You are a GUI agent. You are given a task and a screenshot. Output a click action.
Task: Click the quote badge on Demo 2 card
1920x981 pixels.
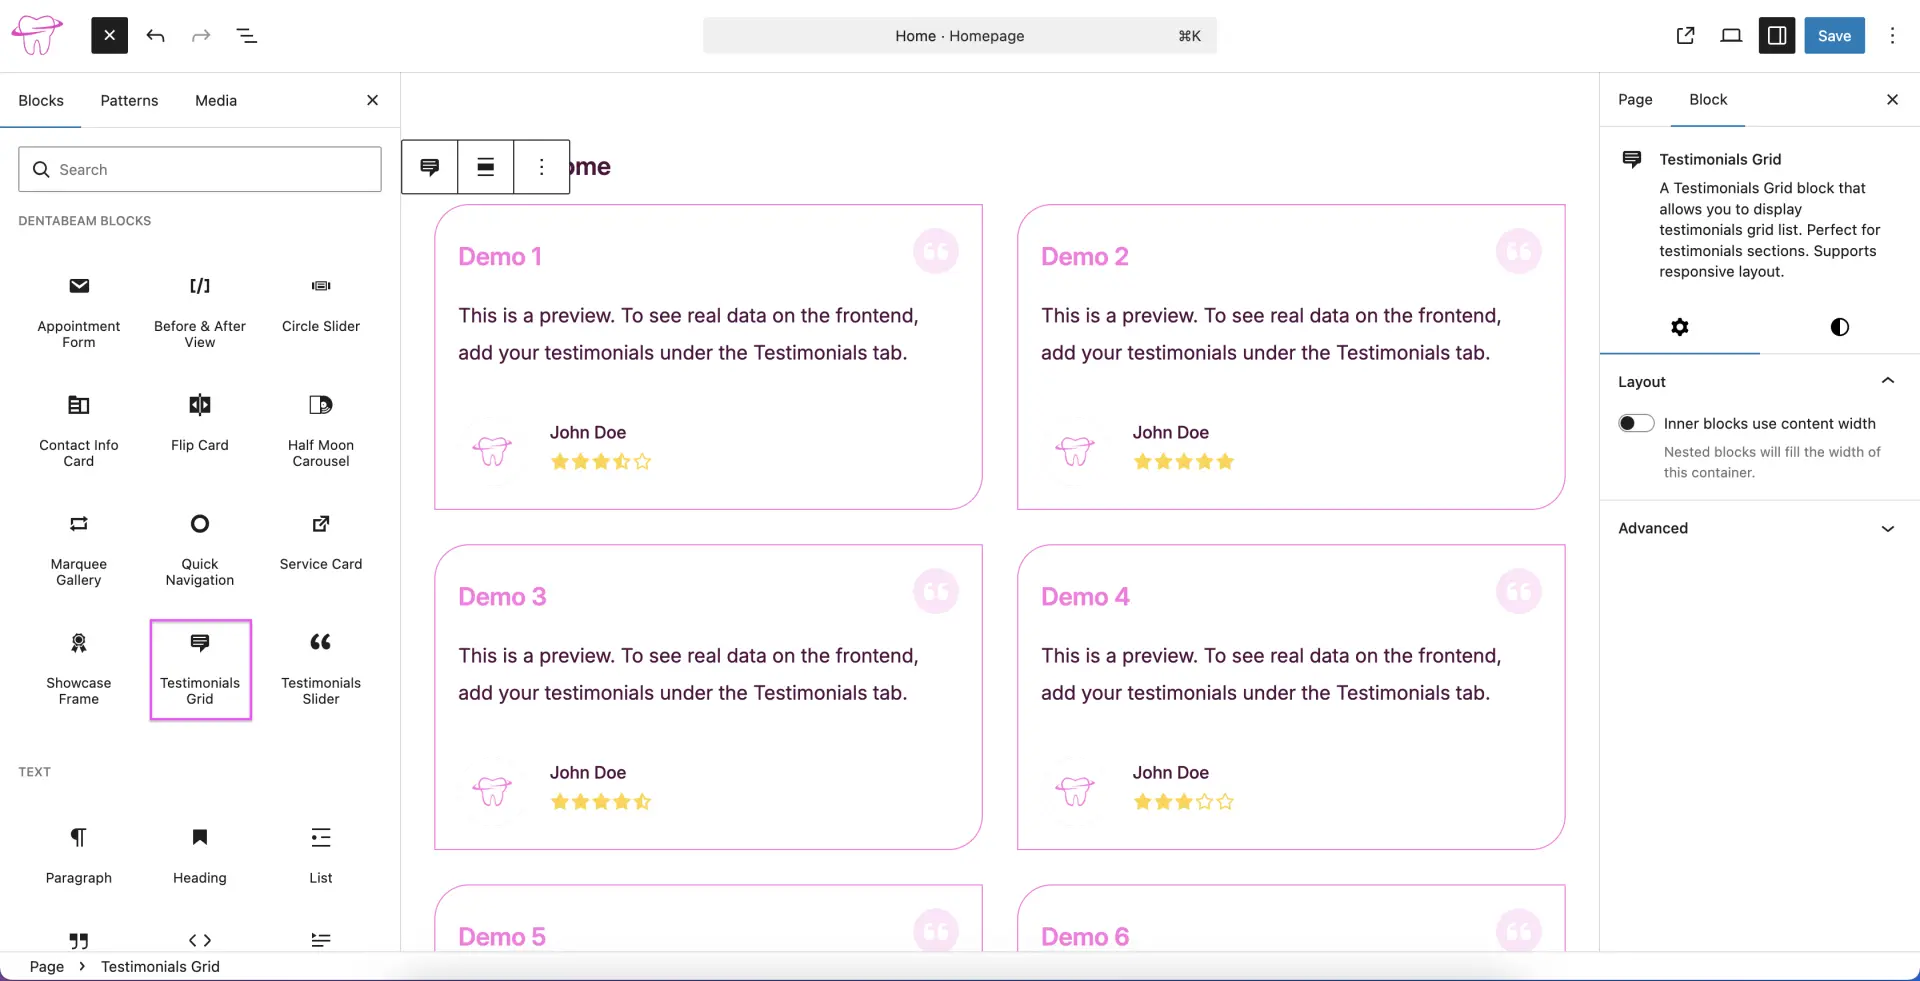coord(1518,251)
